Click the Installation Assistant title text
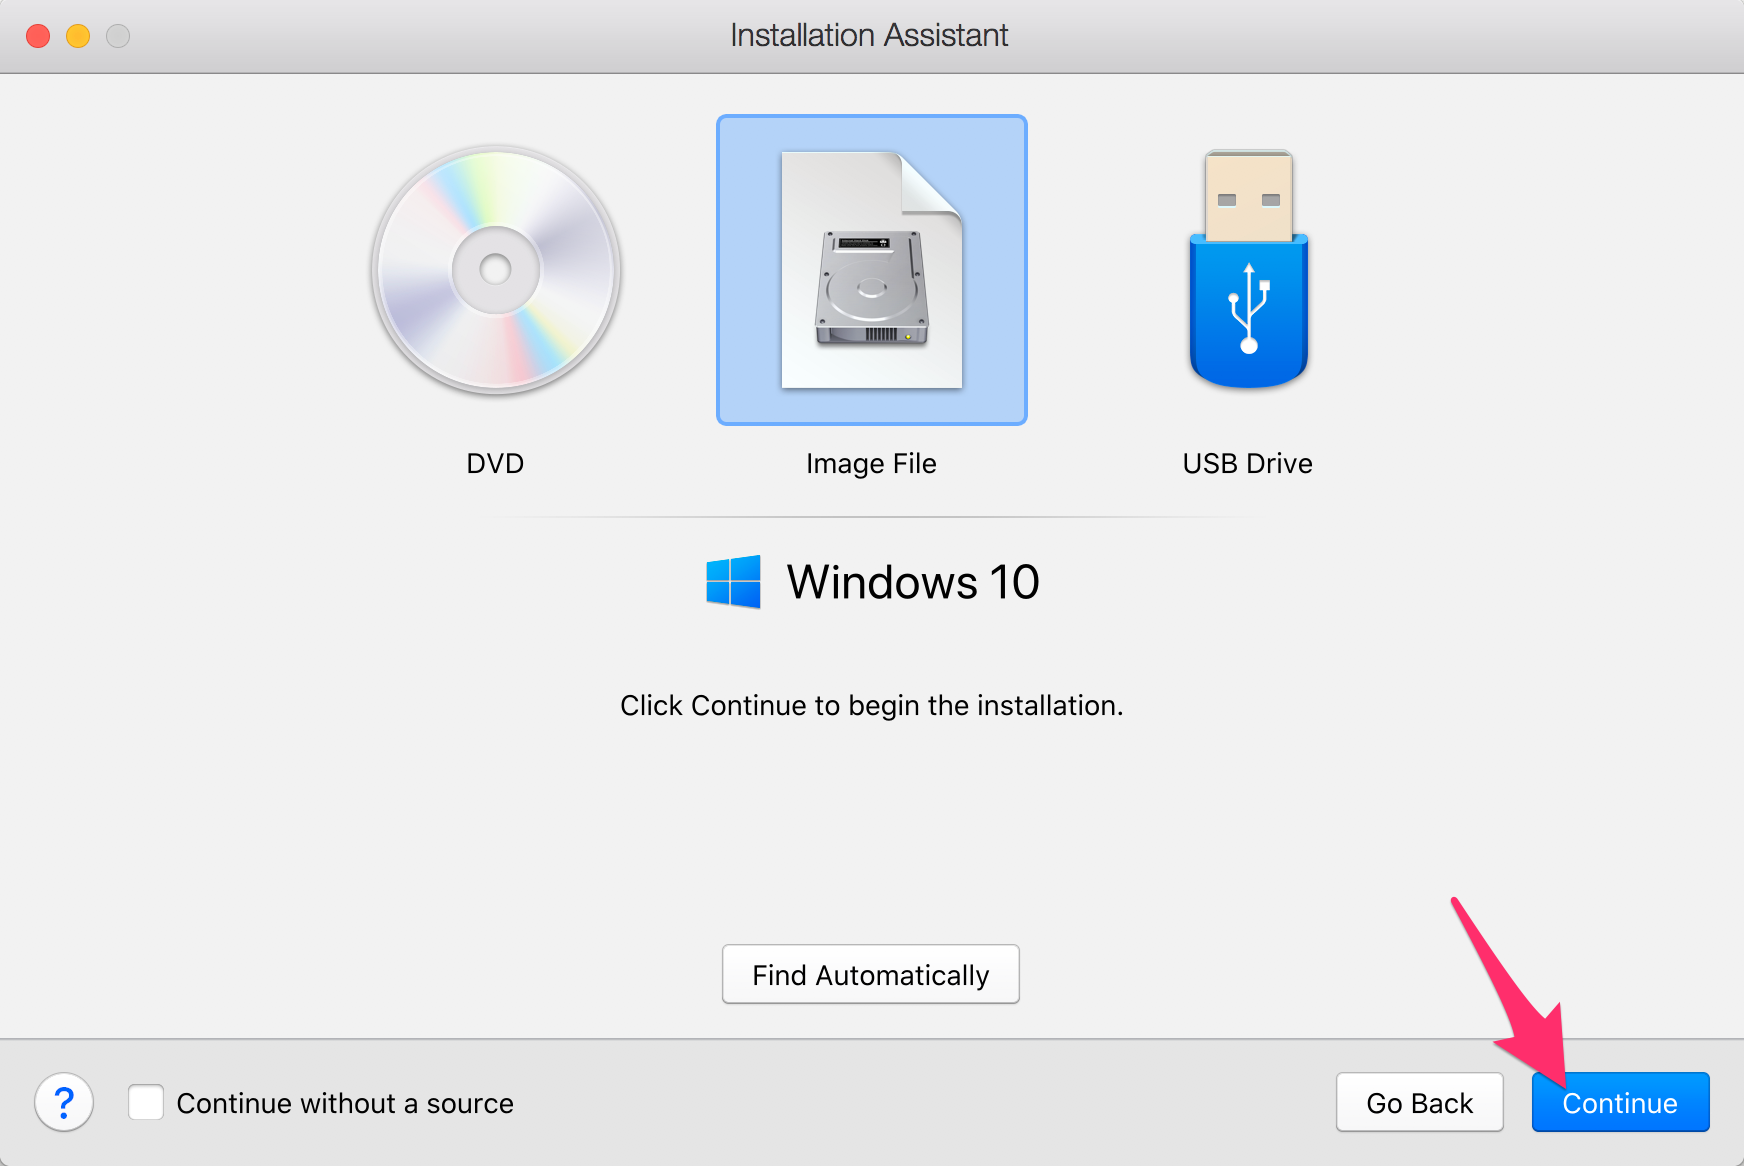The image size is (1744, 1166). coord(869,35)
